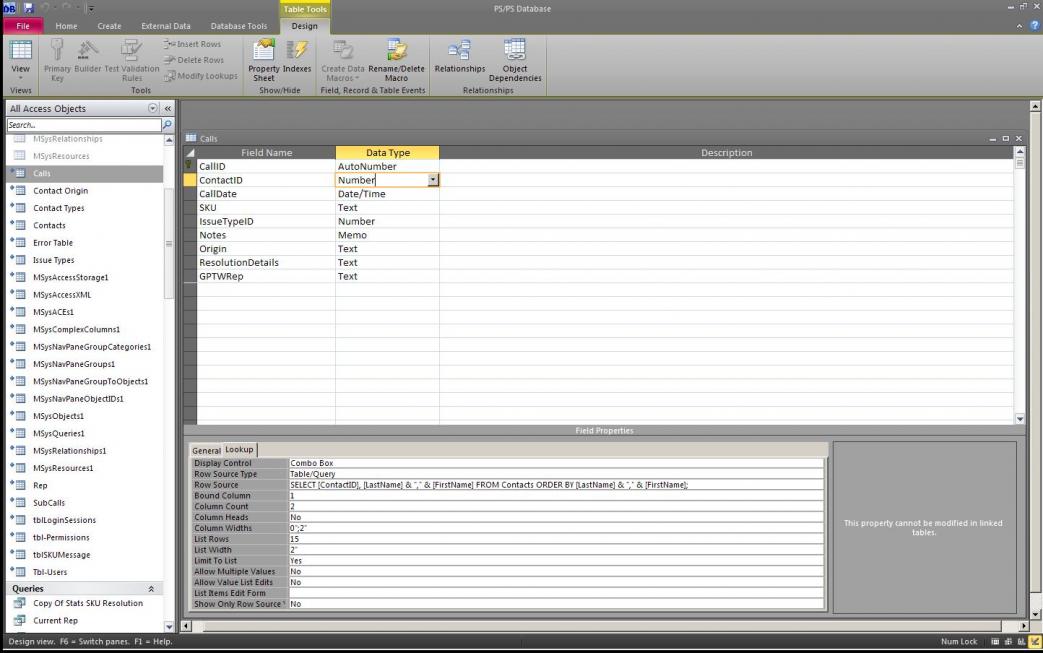Switch to the Create ribbon tab
1043x653 pixels.
click(x=109, y=26)
